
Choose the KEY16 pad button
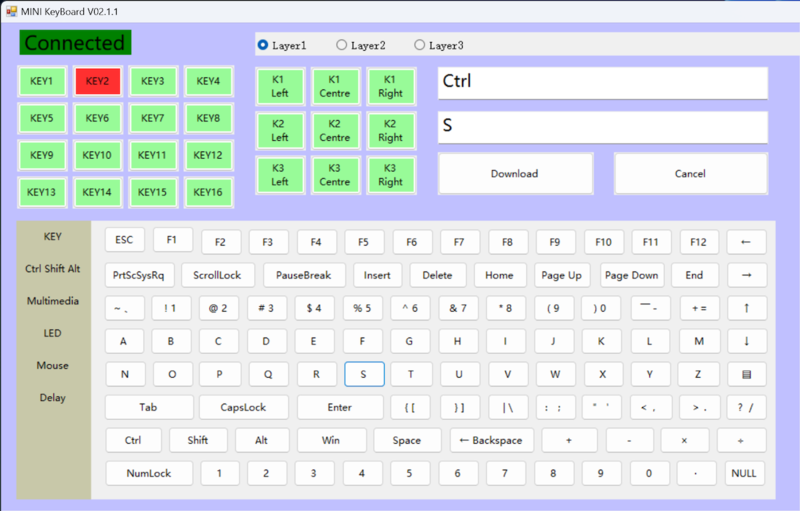click(208, 192)
